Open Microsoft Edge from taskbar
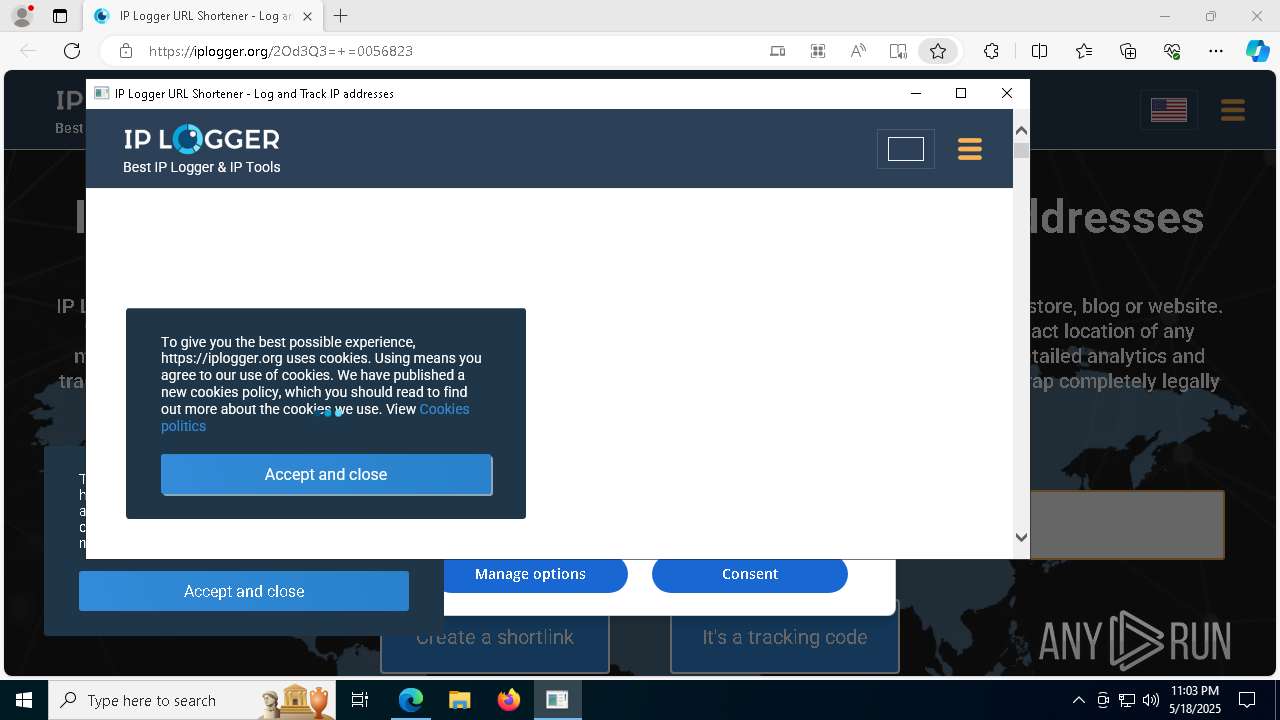Image resolution: width=1280 pixels, height=720 pixels. click(411, 700)
